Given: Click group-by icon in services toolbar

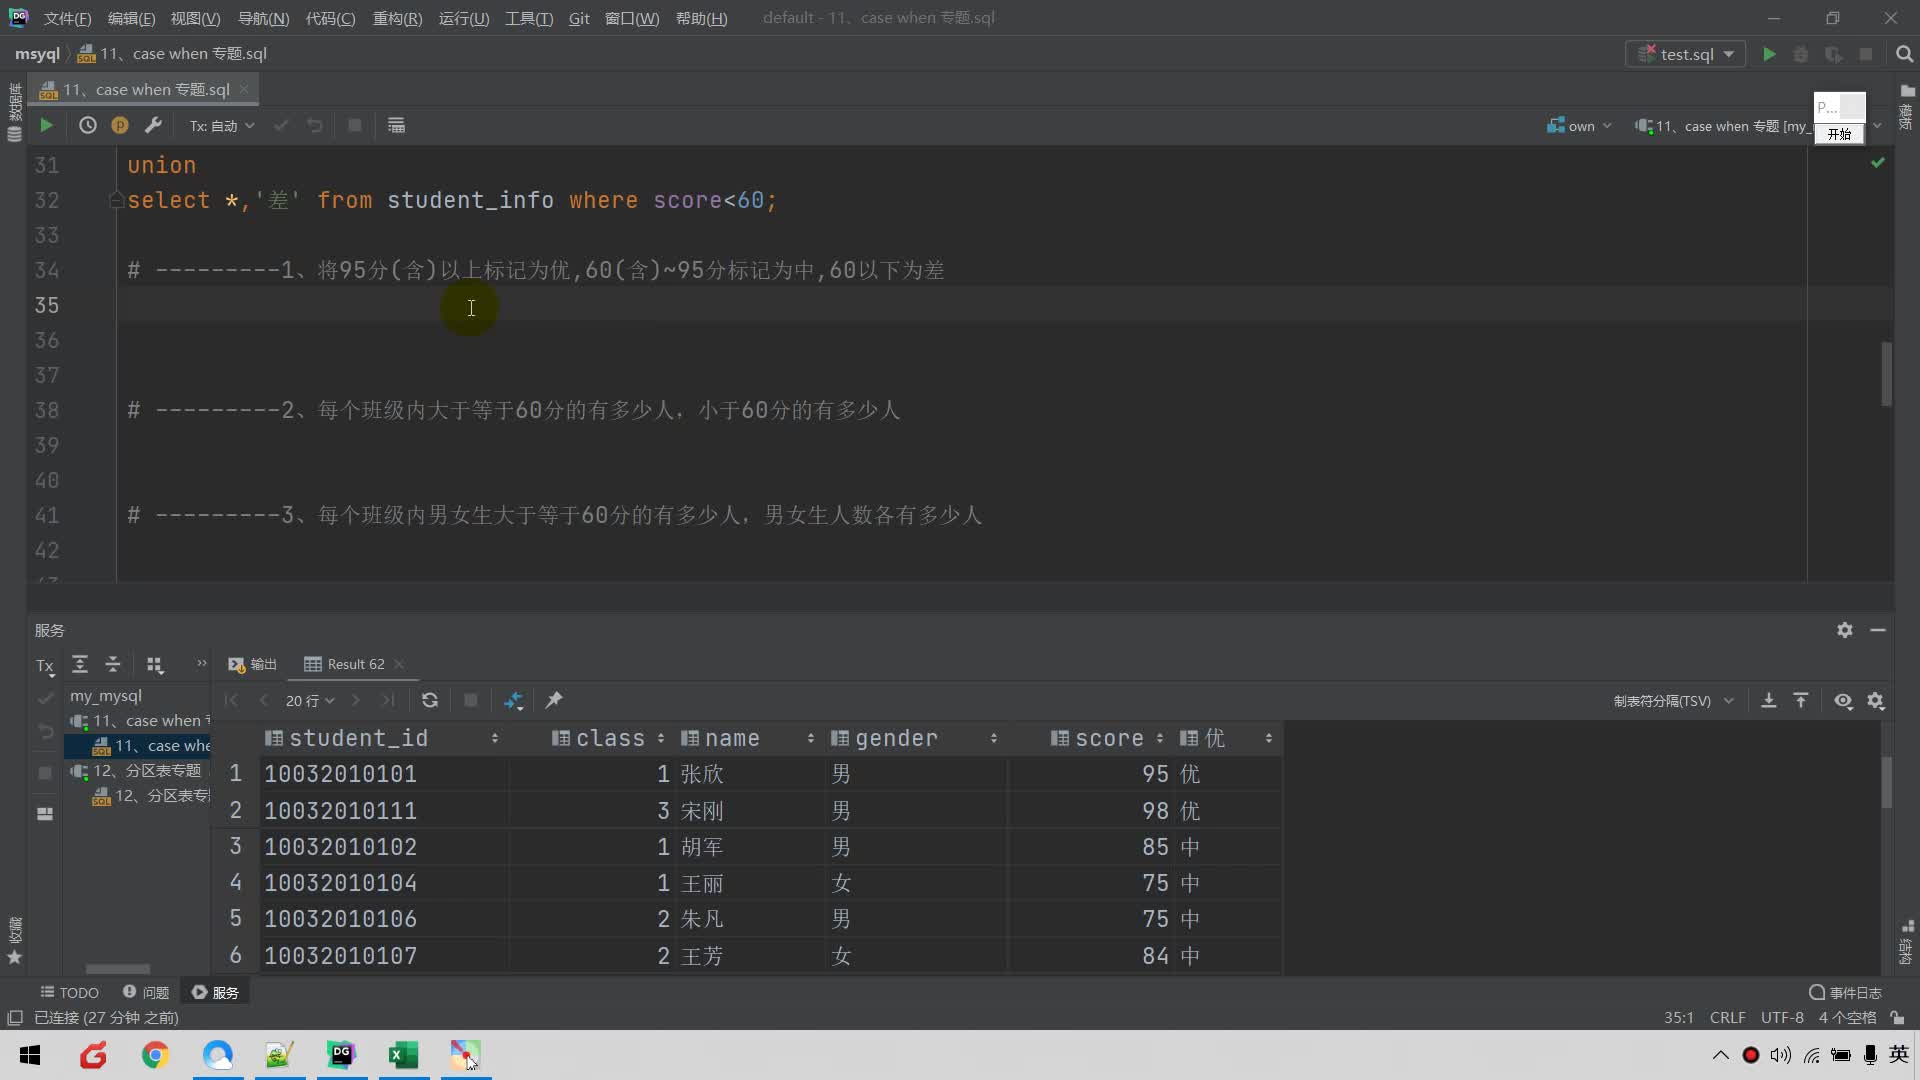Looking at the screenshot, I should point(155,664).
